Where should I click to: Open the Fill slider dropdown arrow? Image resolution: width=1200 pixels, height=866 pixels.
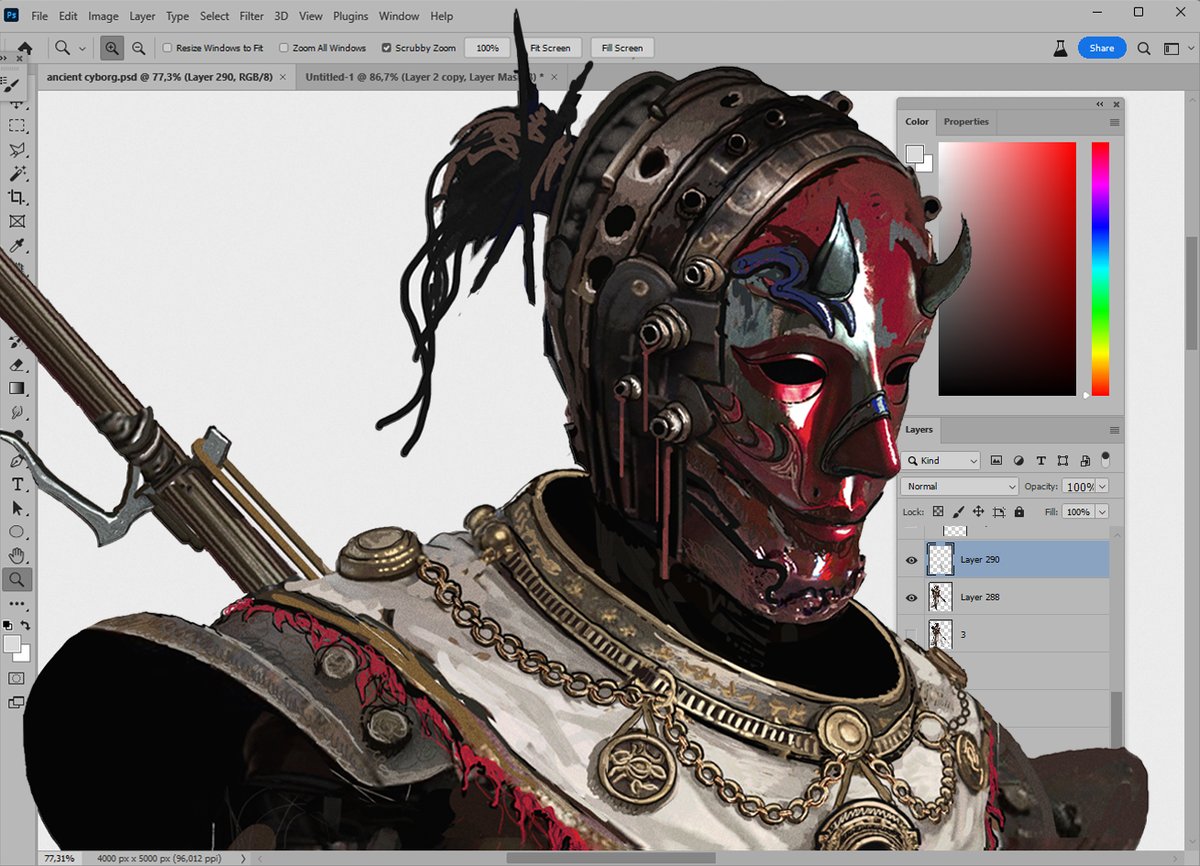[x=1102, y=512]
